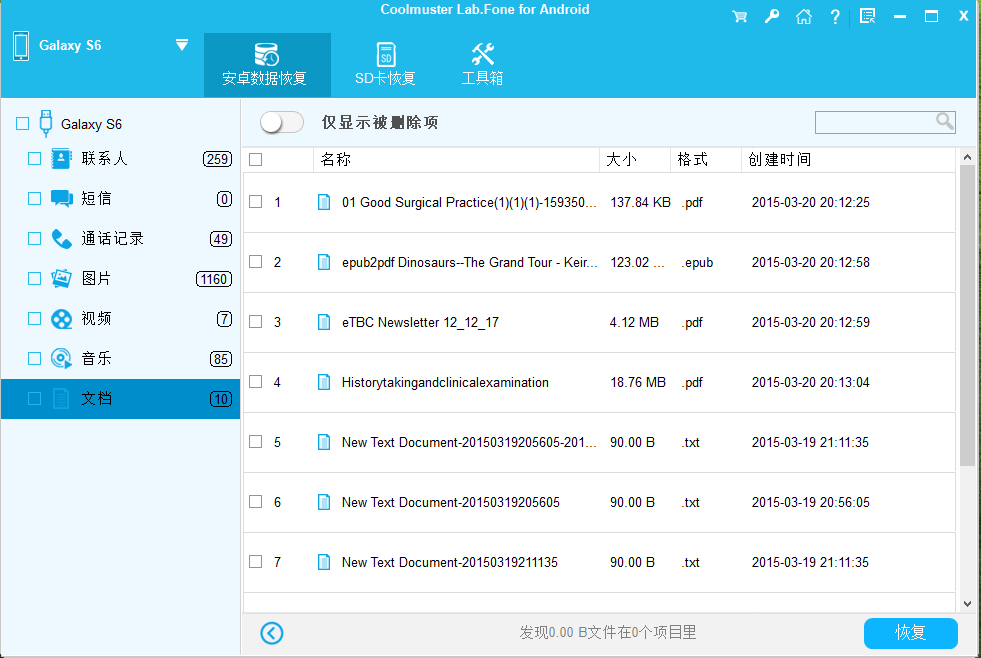981x658 pixels.
Task: Click the video film reel icon
Action: 61,319
